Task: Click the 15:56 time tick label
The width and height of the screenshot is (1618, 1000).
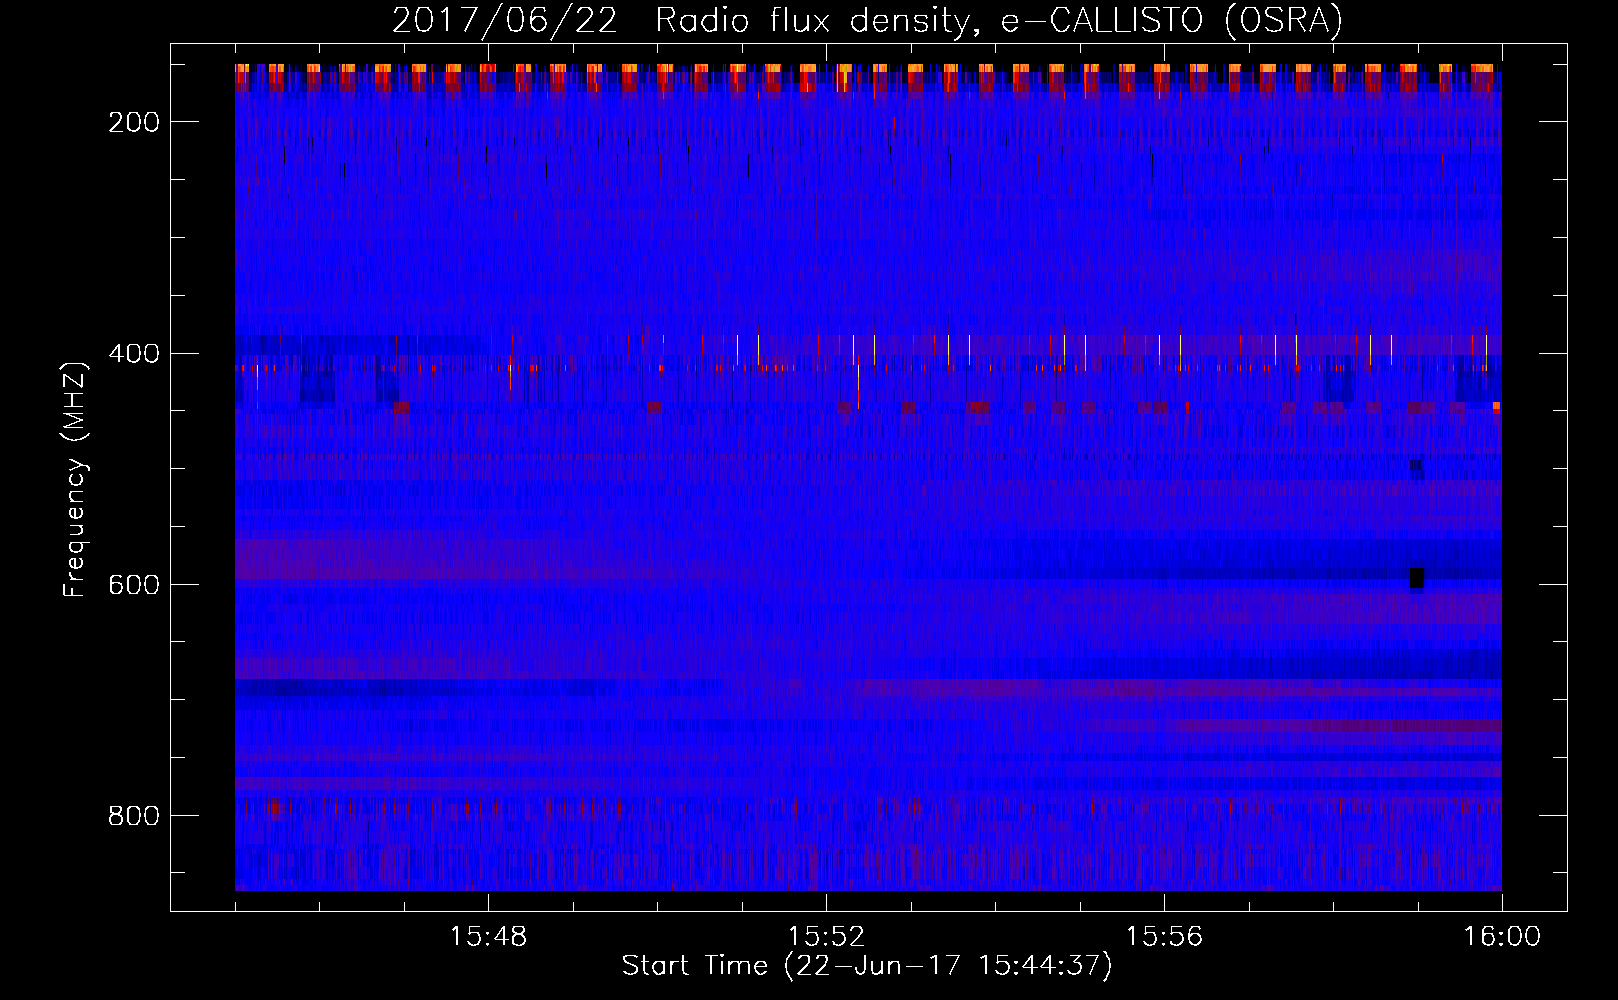Action: click(x=1164, y=937)
